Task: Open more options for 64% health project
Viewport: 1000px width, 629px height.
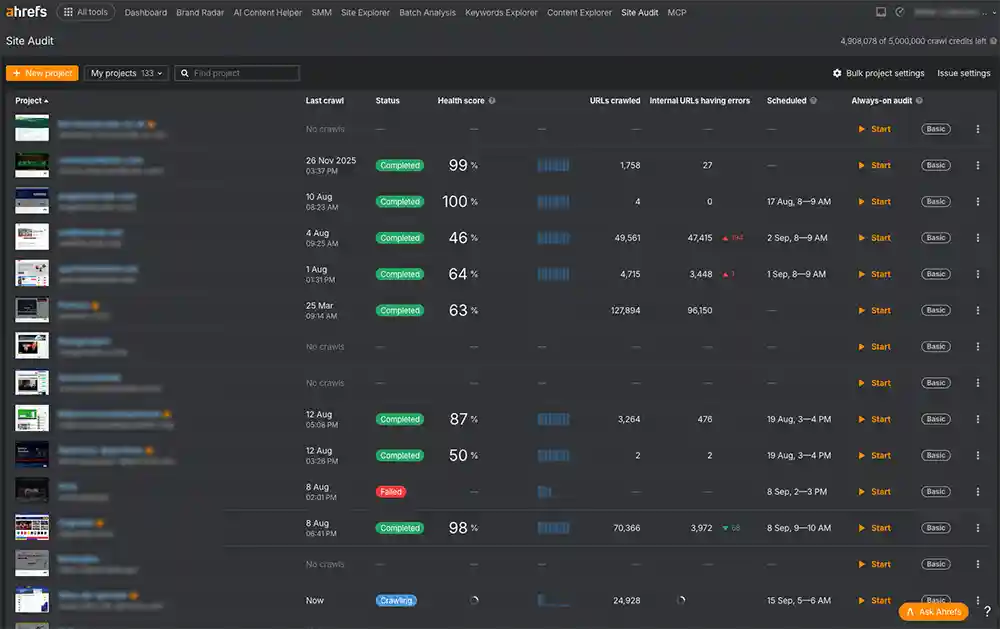Action: 978,274
